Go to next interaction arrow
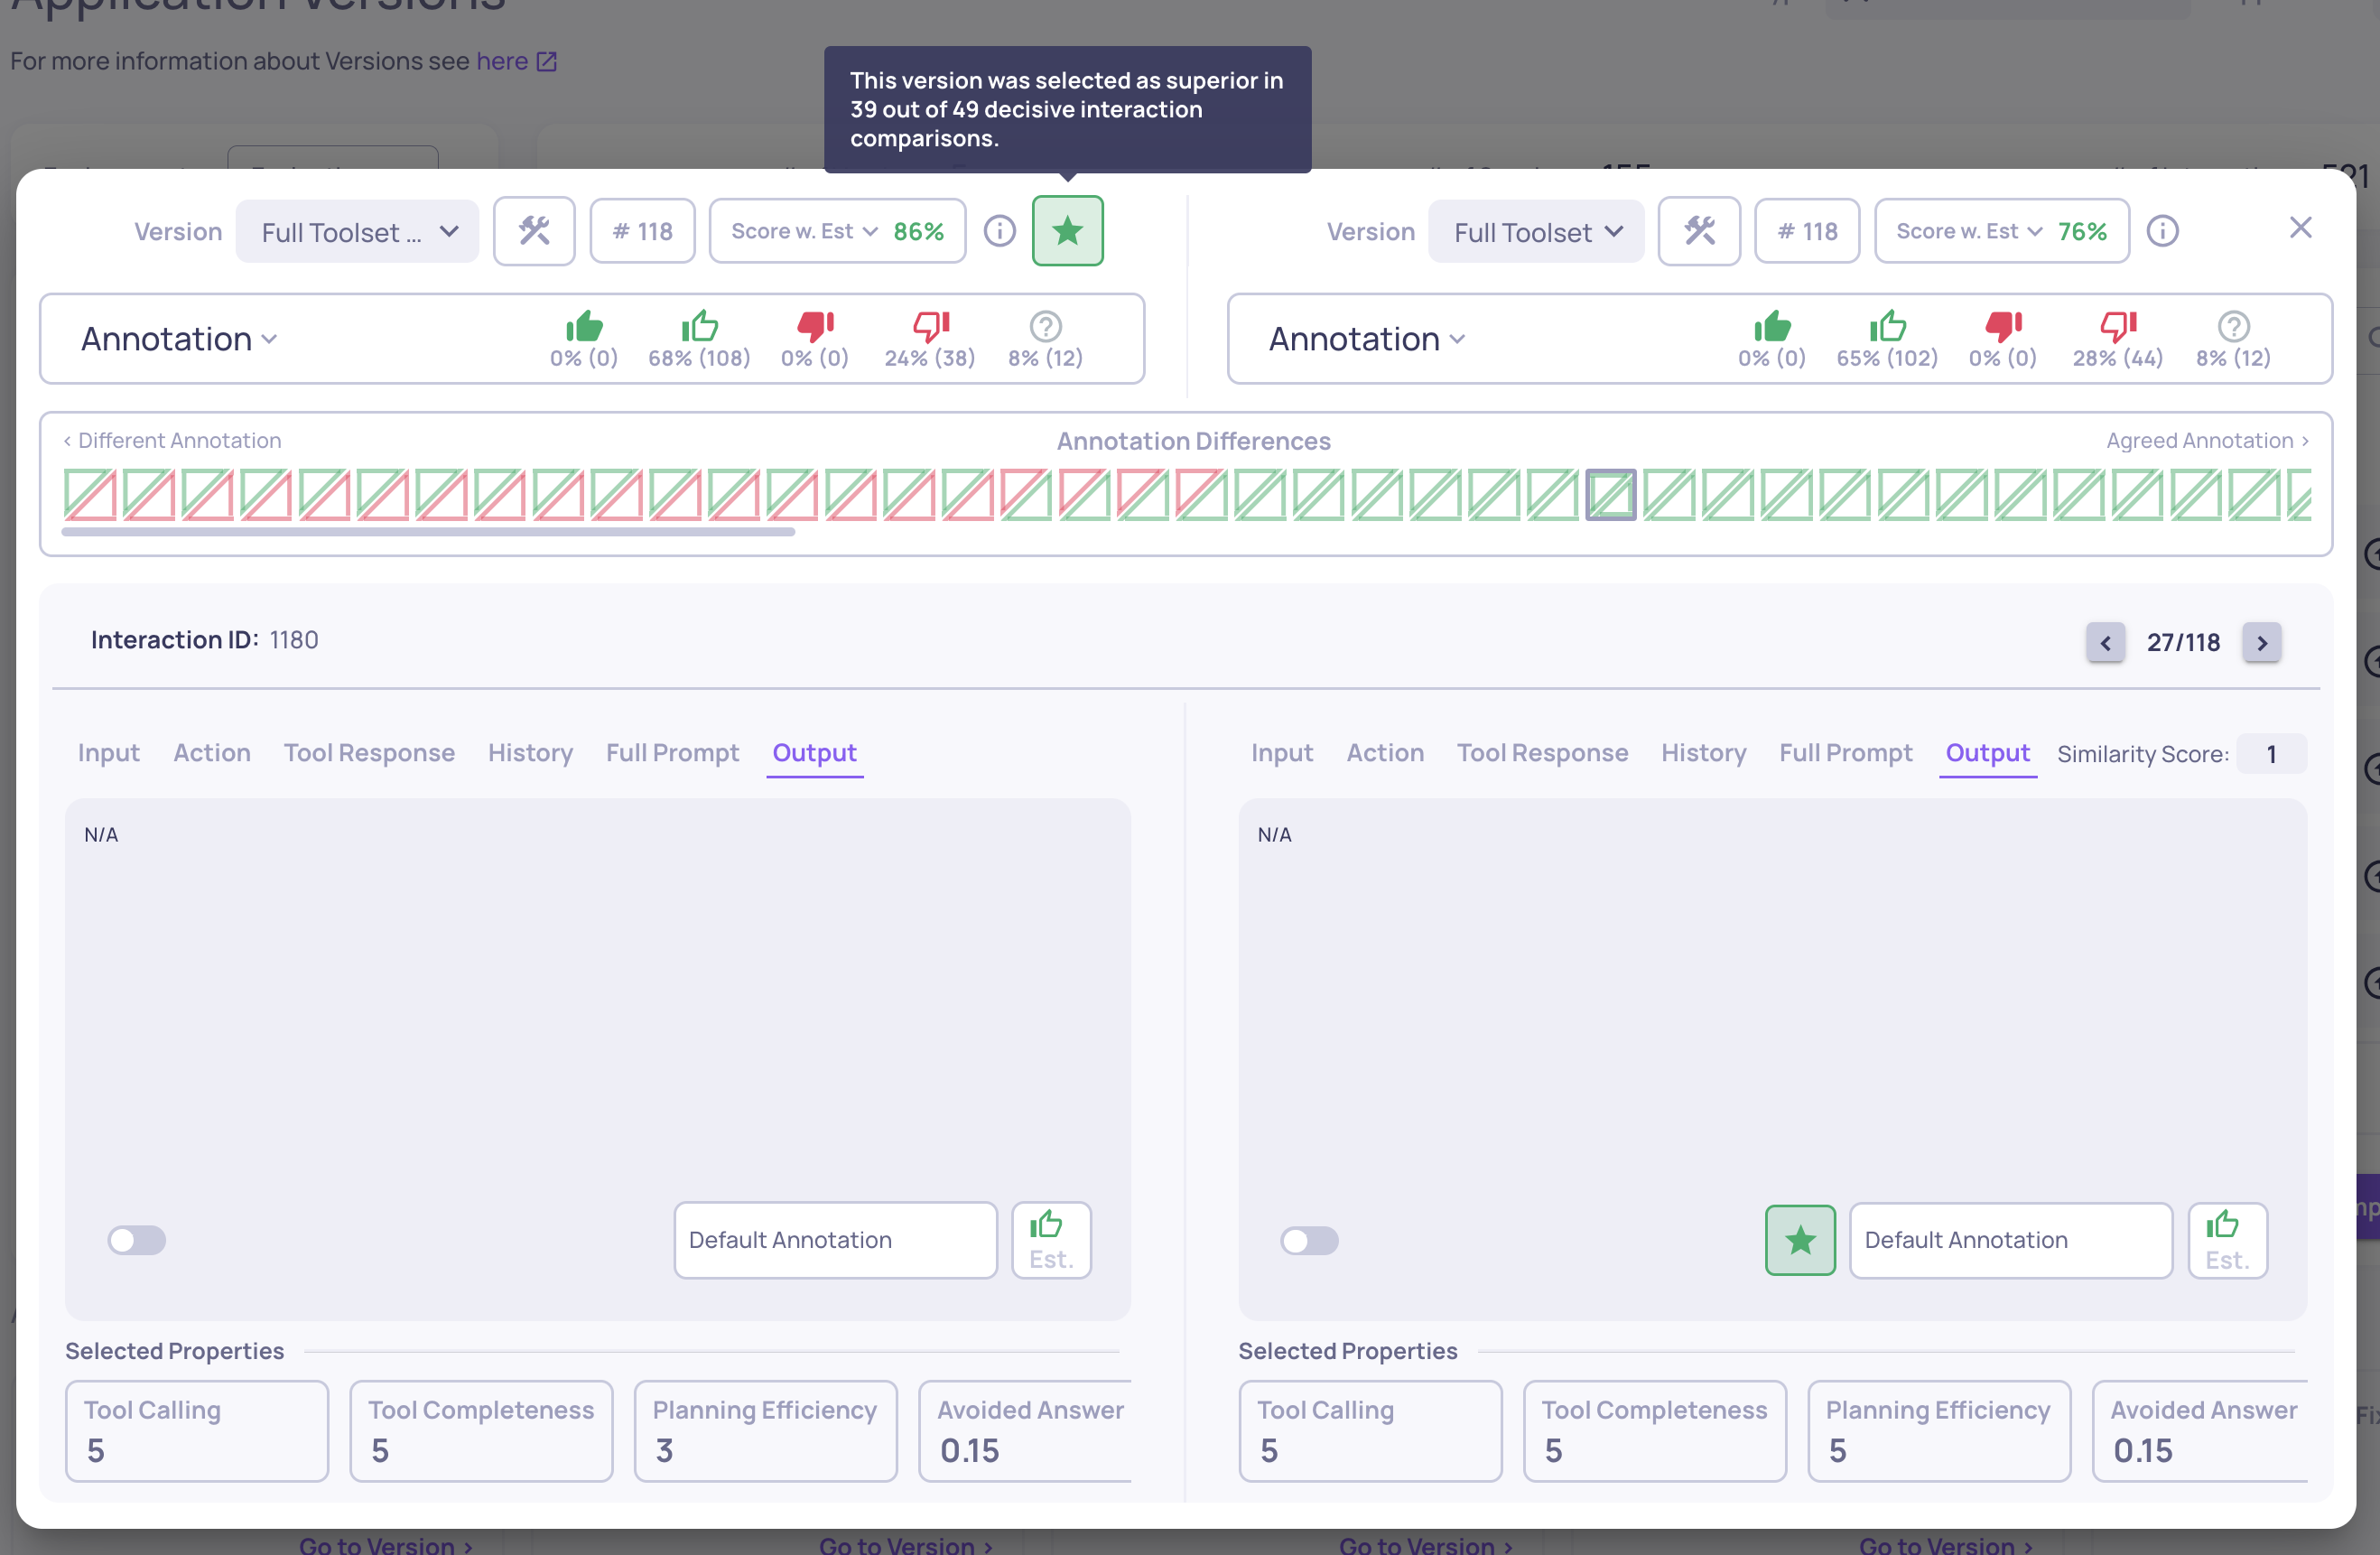2380x1555 pixels. [x=2261, y=642]
